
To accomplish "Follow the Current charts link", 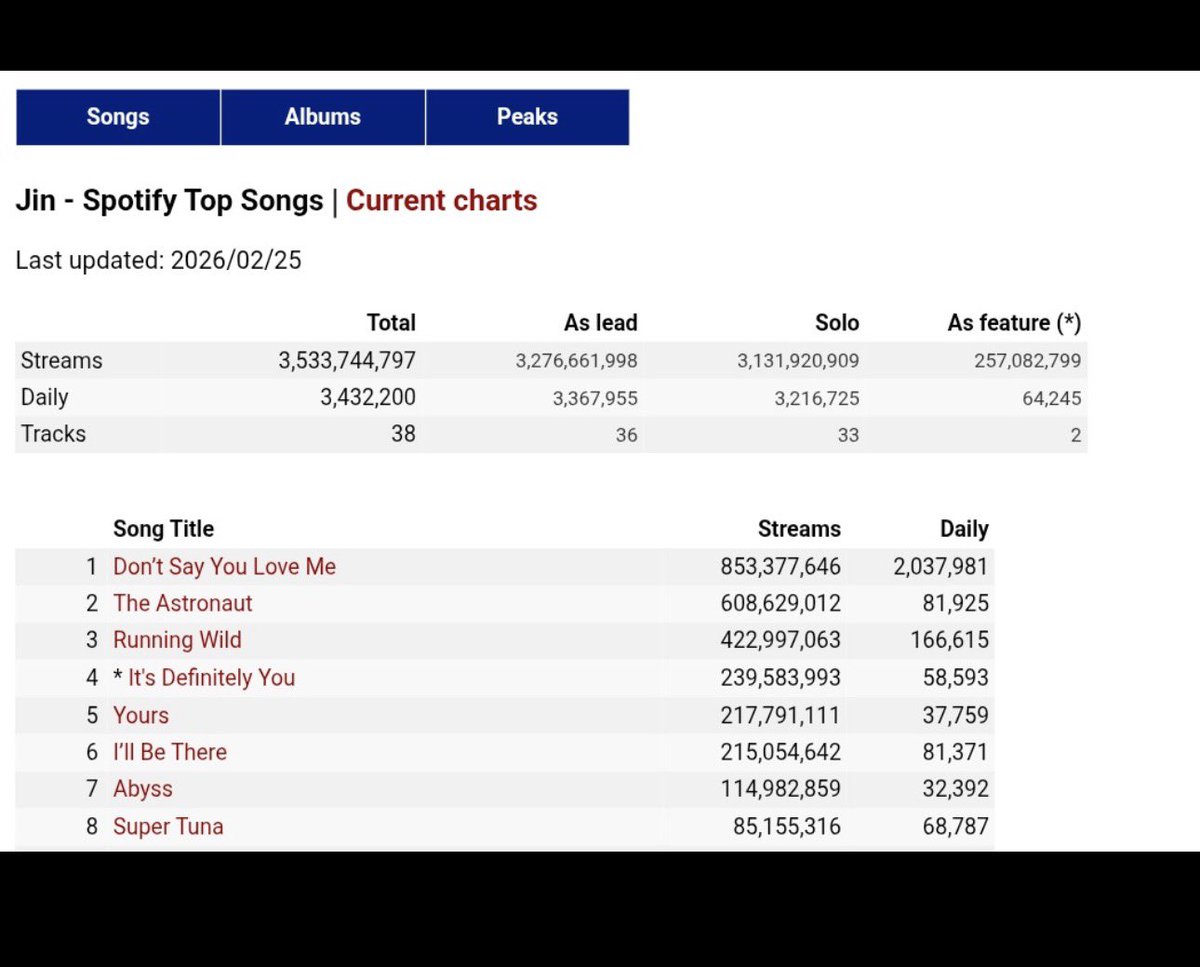I will coord(441,200).
